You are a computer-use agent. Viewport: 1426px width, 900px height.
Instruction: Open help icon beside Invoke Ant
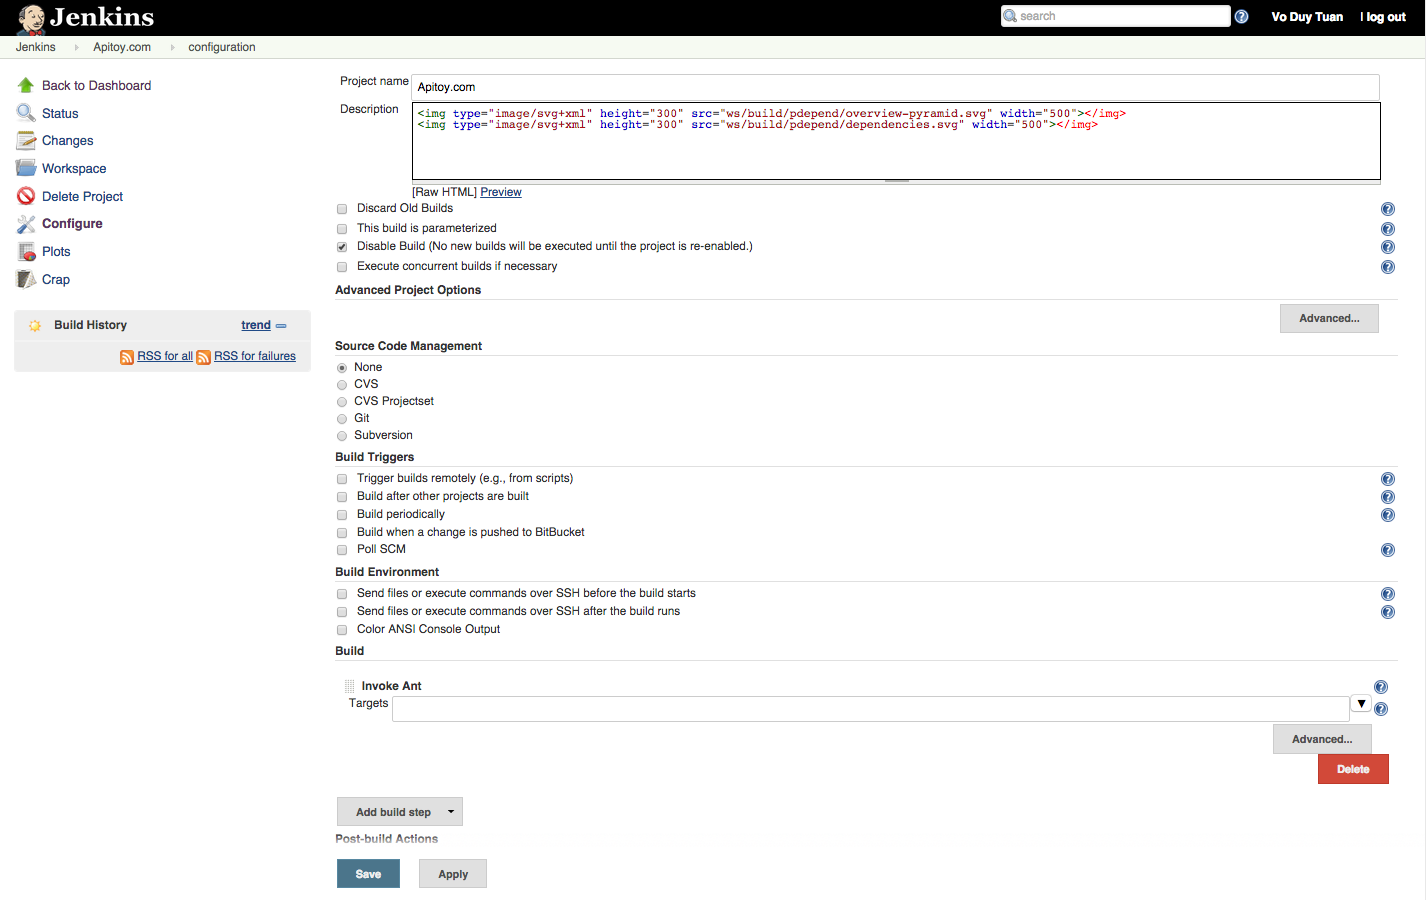1381,687
